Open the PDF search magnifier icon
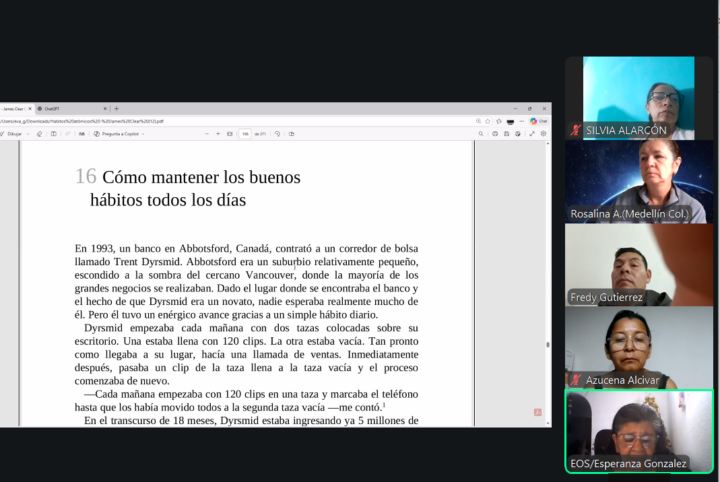 point(481,133)
